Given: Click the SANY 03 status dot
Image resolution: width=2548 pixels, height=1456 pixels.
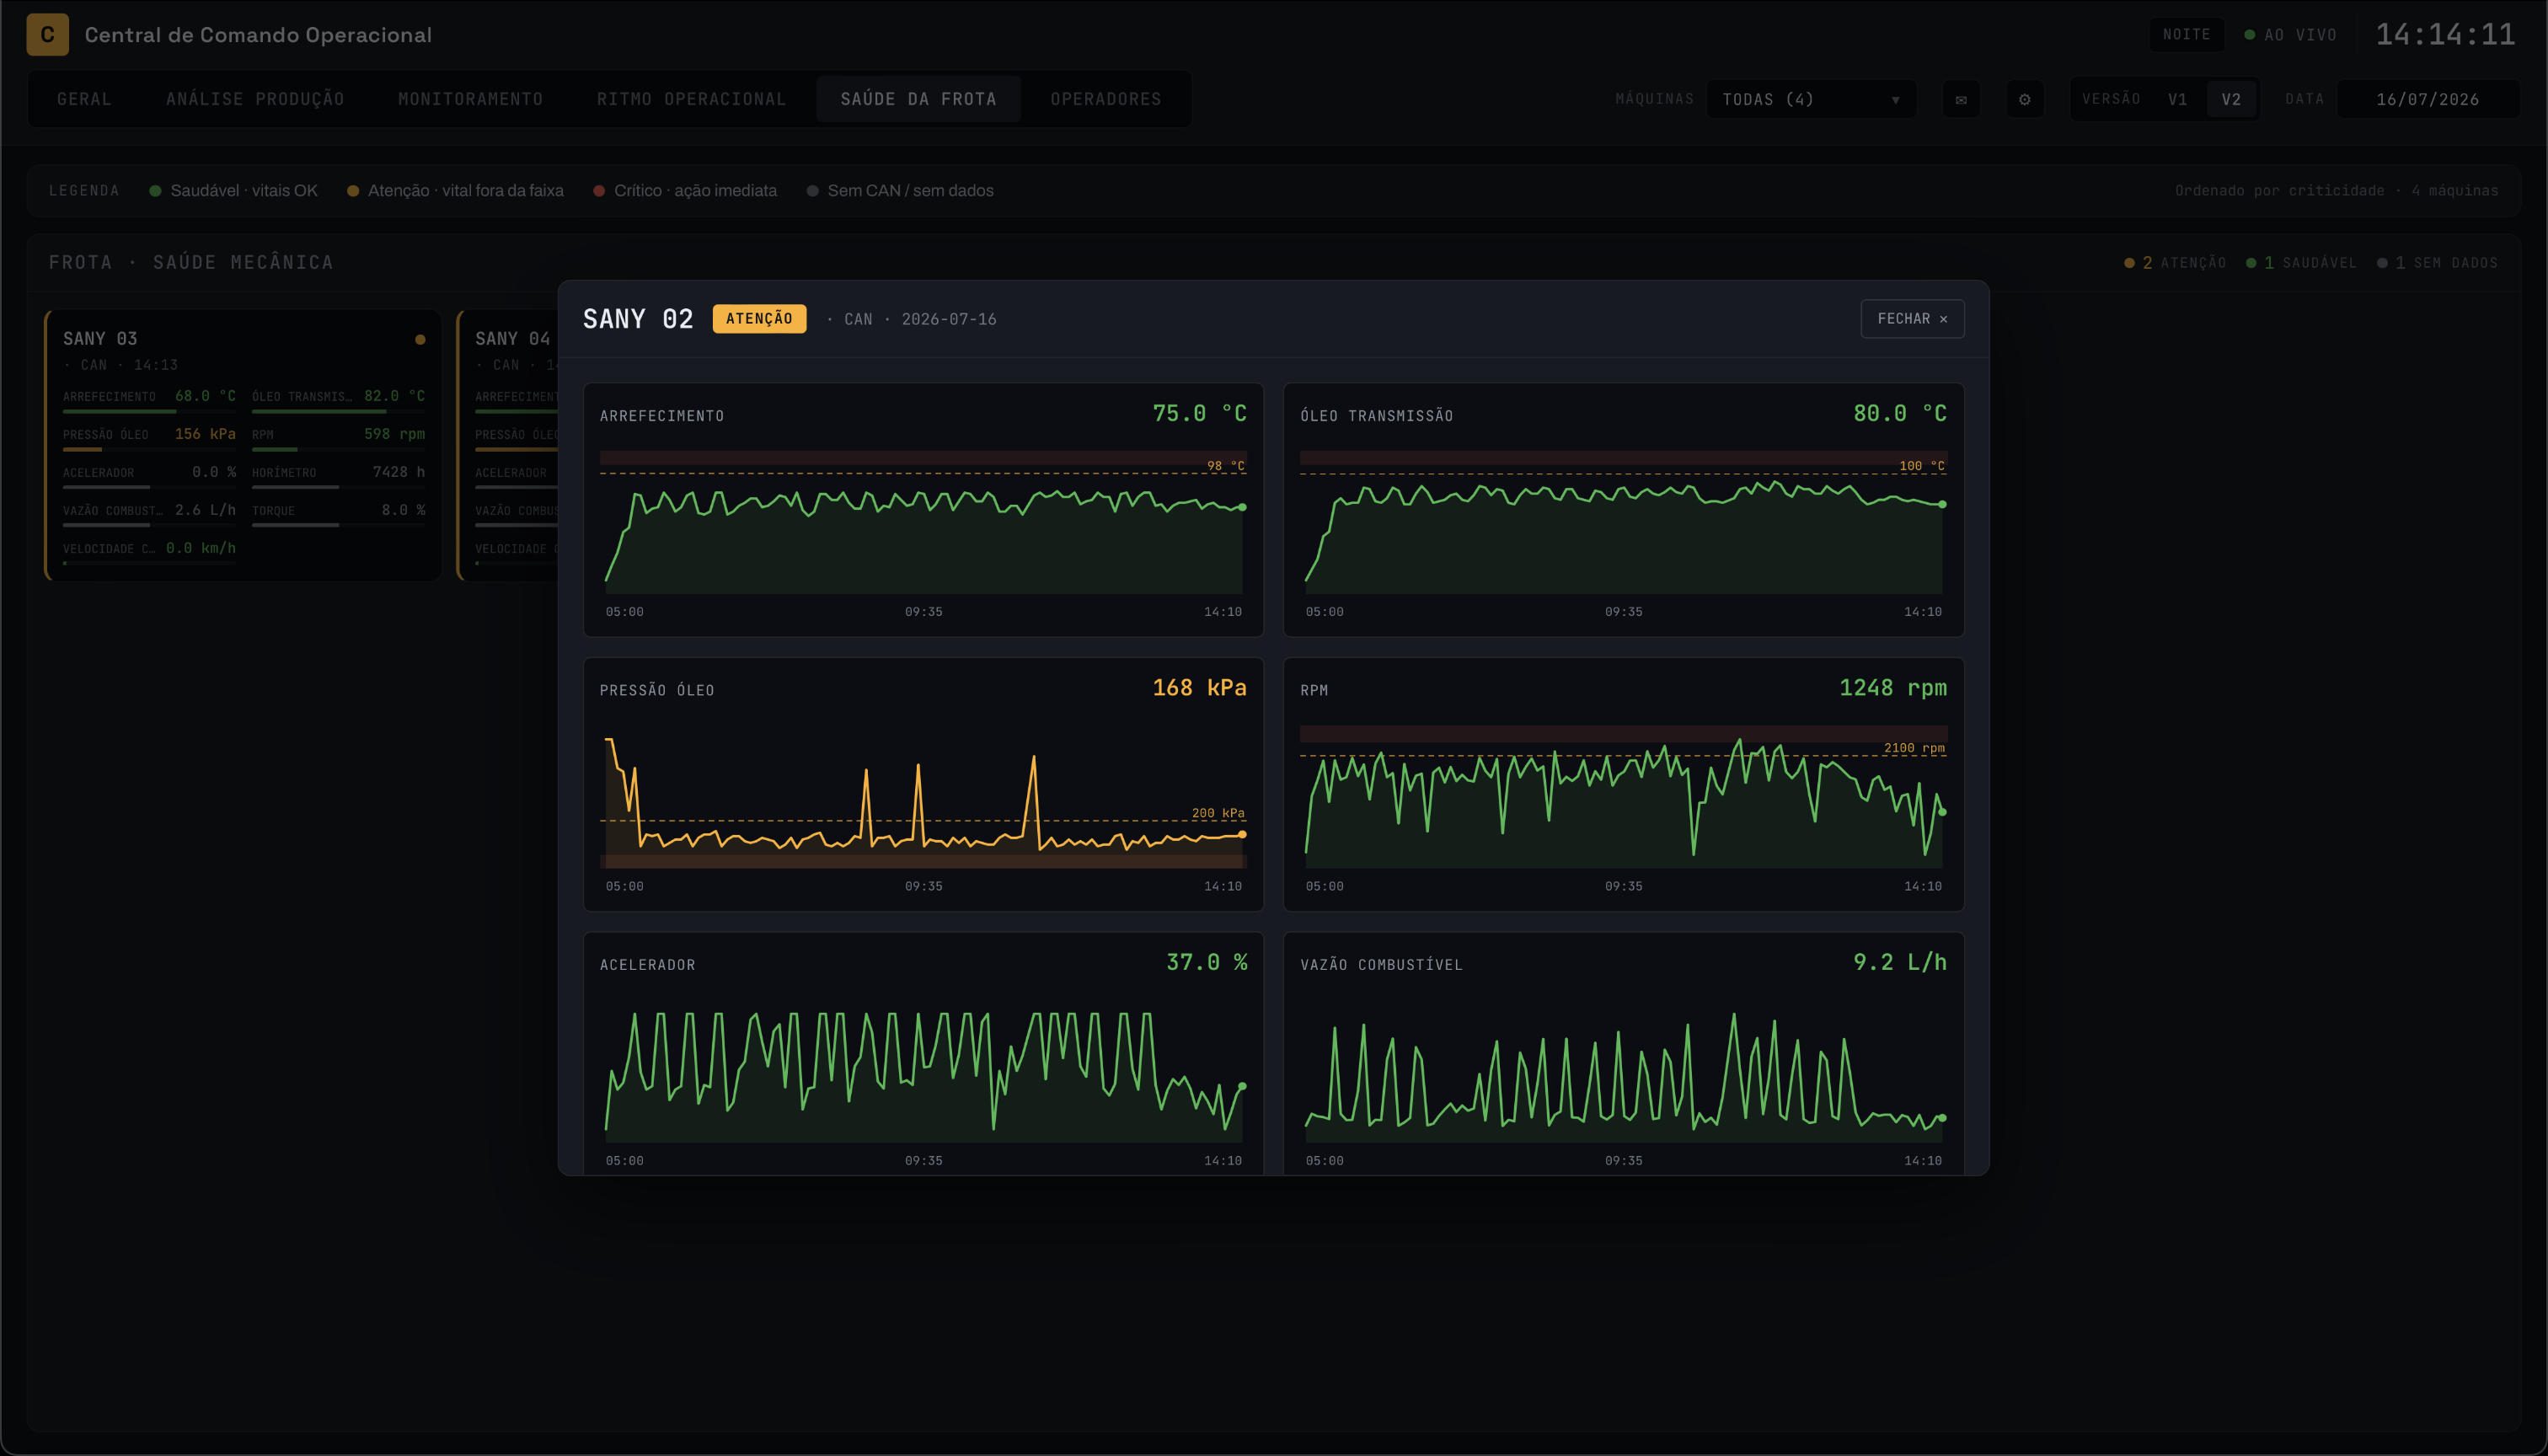Looking at the screenshot, I should [420, 339].
